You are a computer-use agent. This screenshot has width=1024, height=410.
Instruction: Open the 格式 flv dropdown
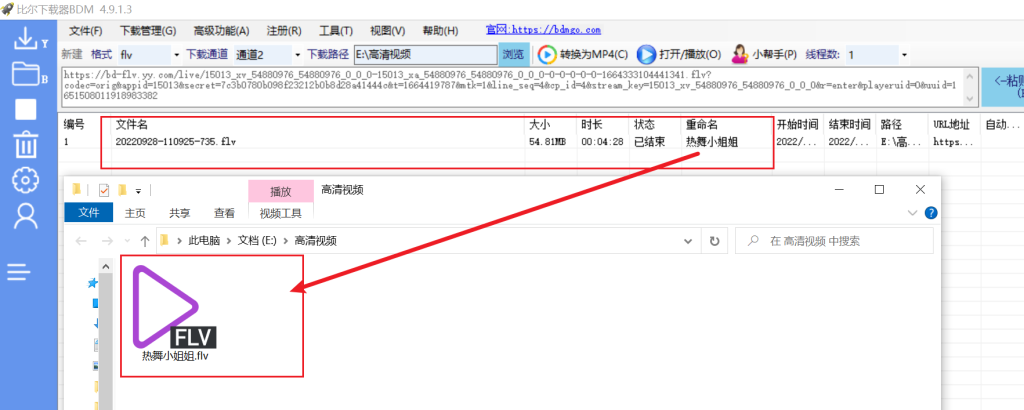[x=176, y=55]
